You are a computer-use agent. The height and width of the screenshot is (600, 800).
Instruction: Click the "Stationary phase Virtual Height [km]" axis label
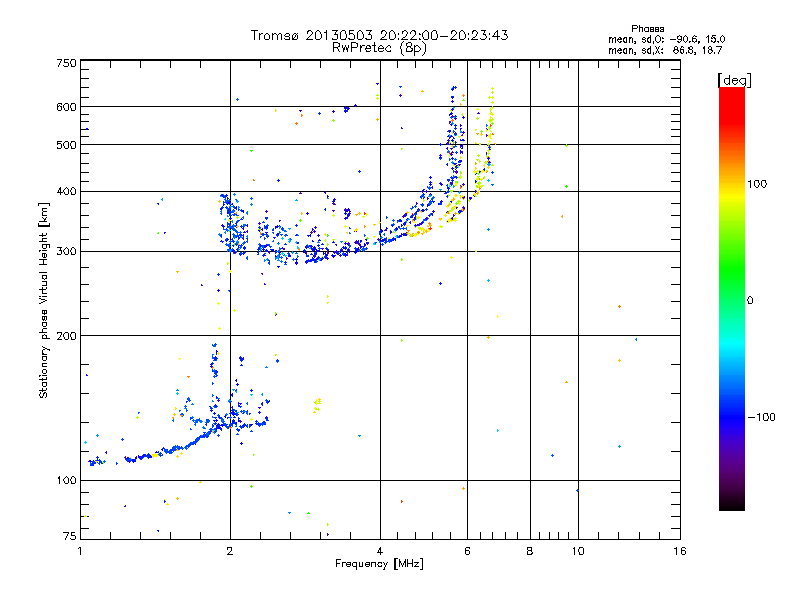(x=44, y=300)
